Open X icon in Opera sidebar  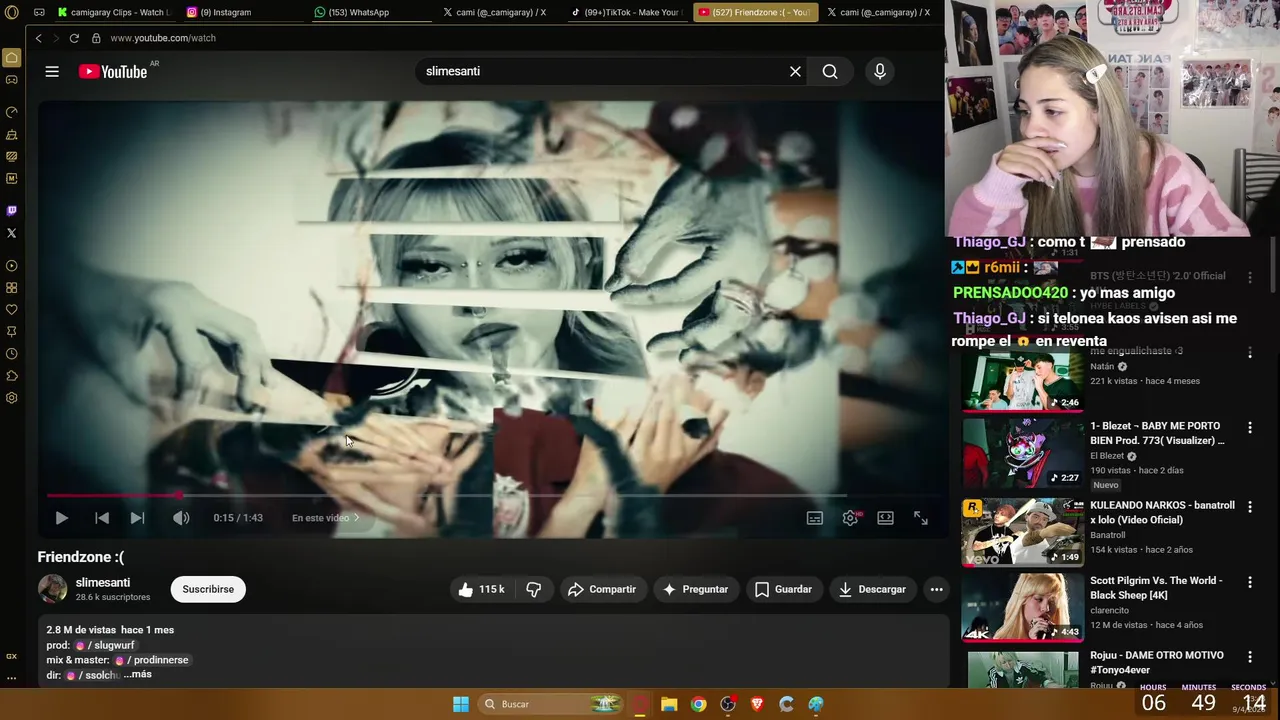point(12,233)
